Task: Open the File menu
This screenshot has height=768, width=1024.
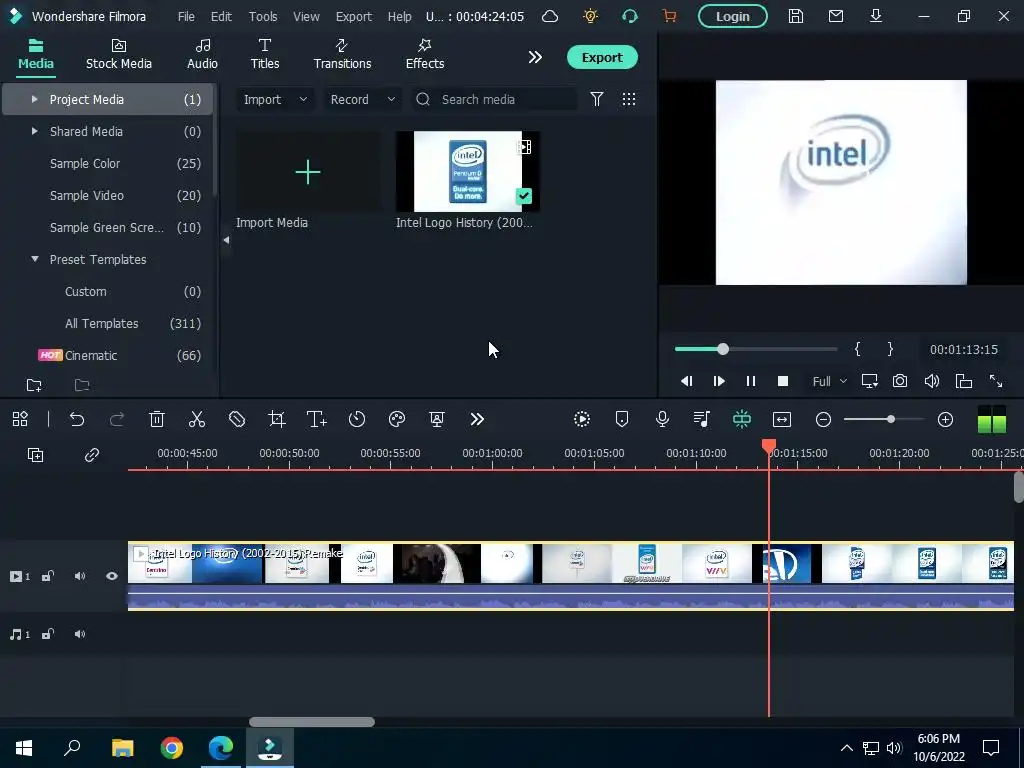Action: coord(186,16)
